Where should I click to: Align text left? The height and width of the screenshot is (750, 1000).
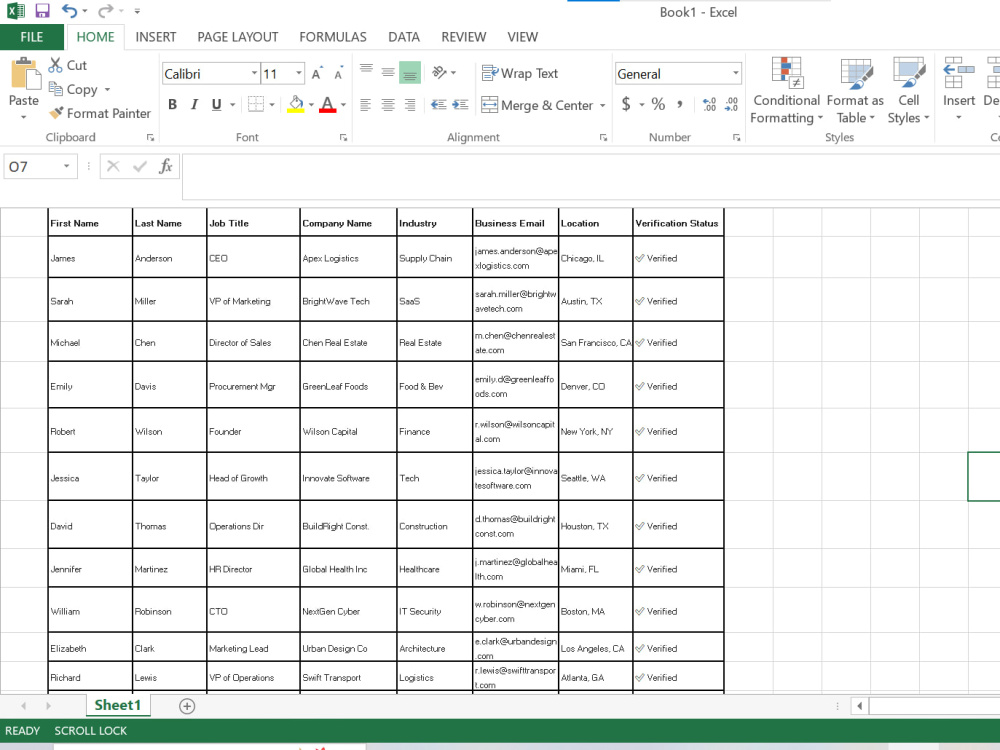click(x=365, y=105)
